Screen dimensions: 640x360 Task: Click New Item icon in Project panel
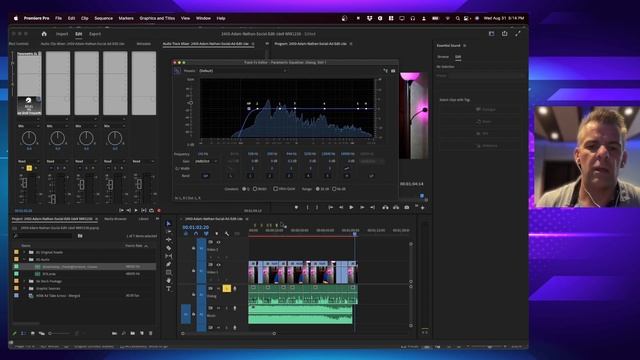(x=142, y=333)
